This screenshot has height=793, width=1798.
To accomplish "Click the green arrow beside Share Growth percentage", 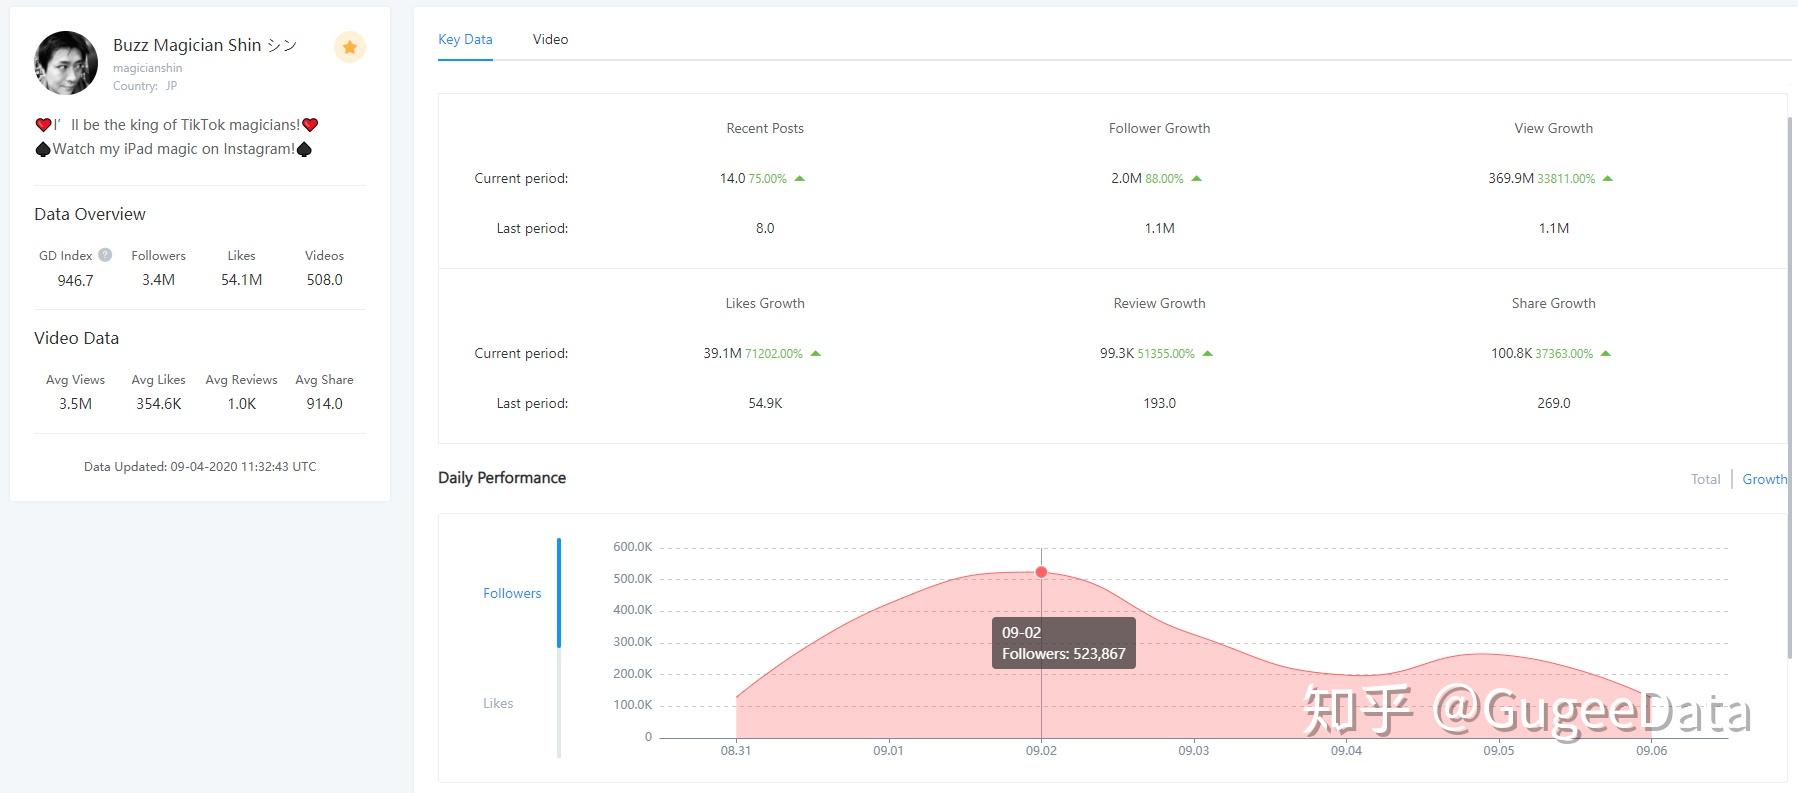I will [x=1606, y=353].
